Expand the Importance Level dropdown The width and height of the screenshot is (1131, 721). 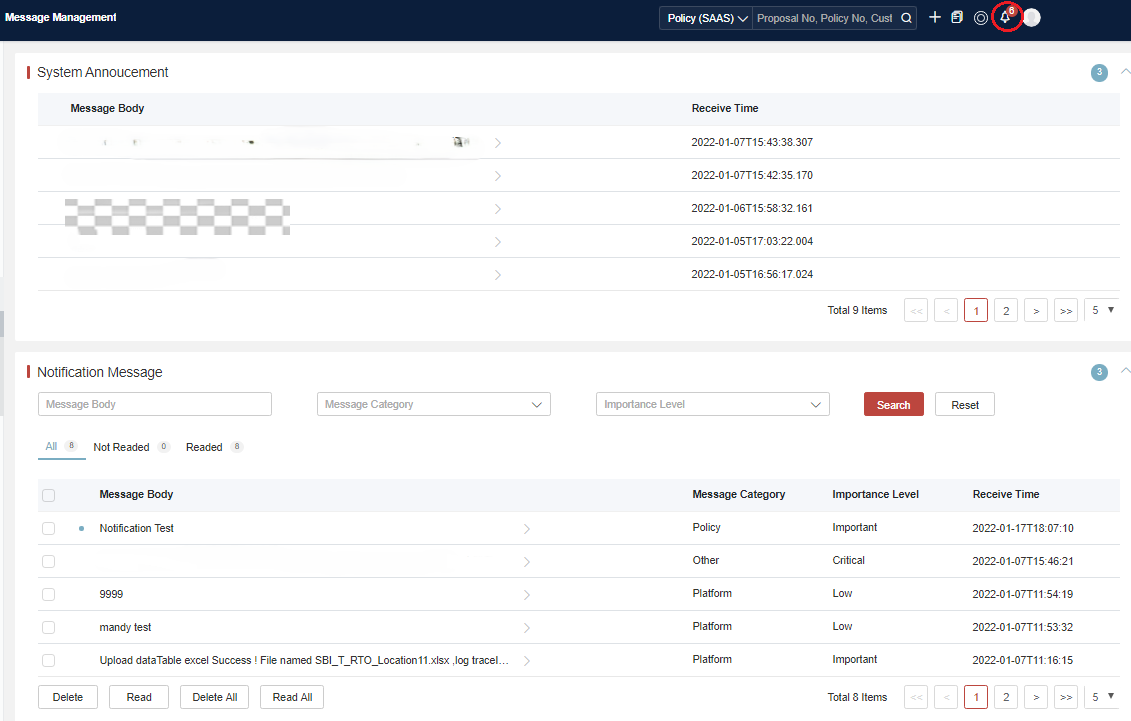(x=712, y=404)
